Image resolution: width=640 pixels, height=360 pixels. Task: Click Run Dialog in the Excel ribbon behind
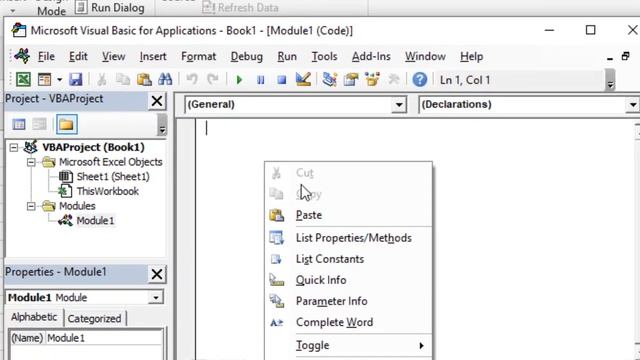click(x=110, y=7)
